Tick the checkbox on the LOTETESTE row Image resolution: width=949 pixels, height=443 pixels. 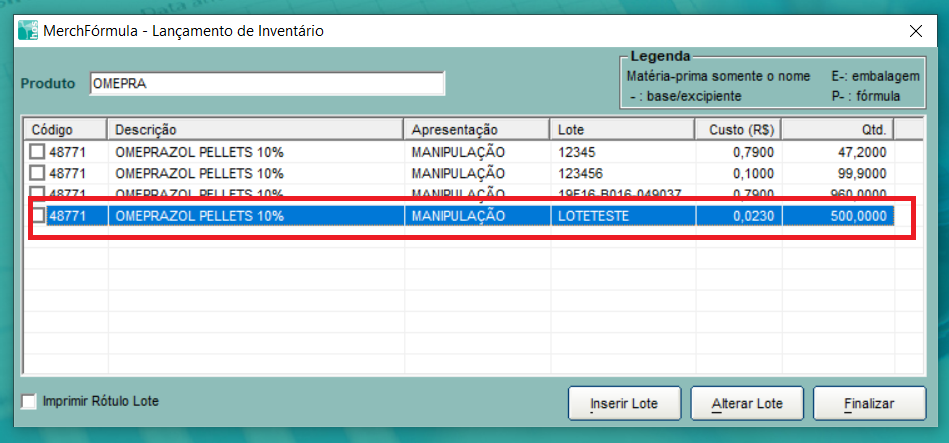[x=37, y=216]
